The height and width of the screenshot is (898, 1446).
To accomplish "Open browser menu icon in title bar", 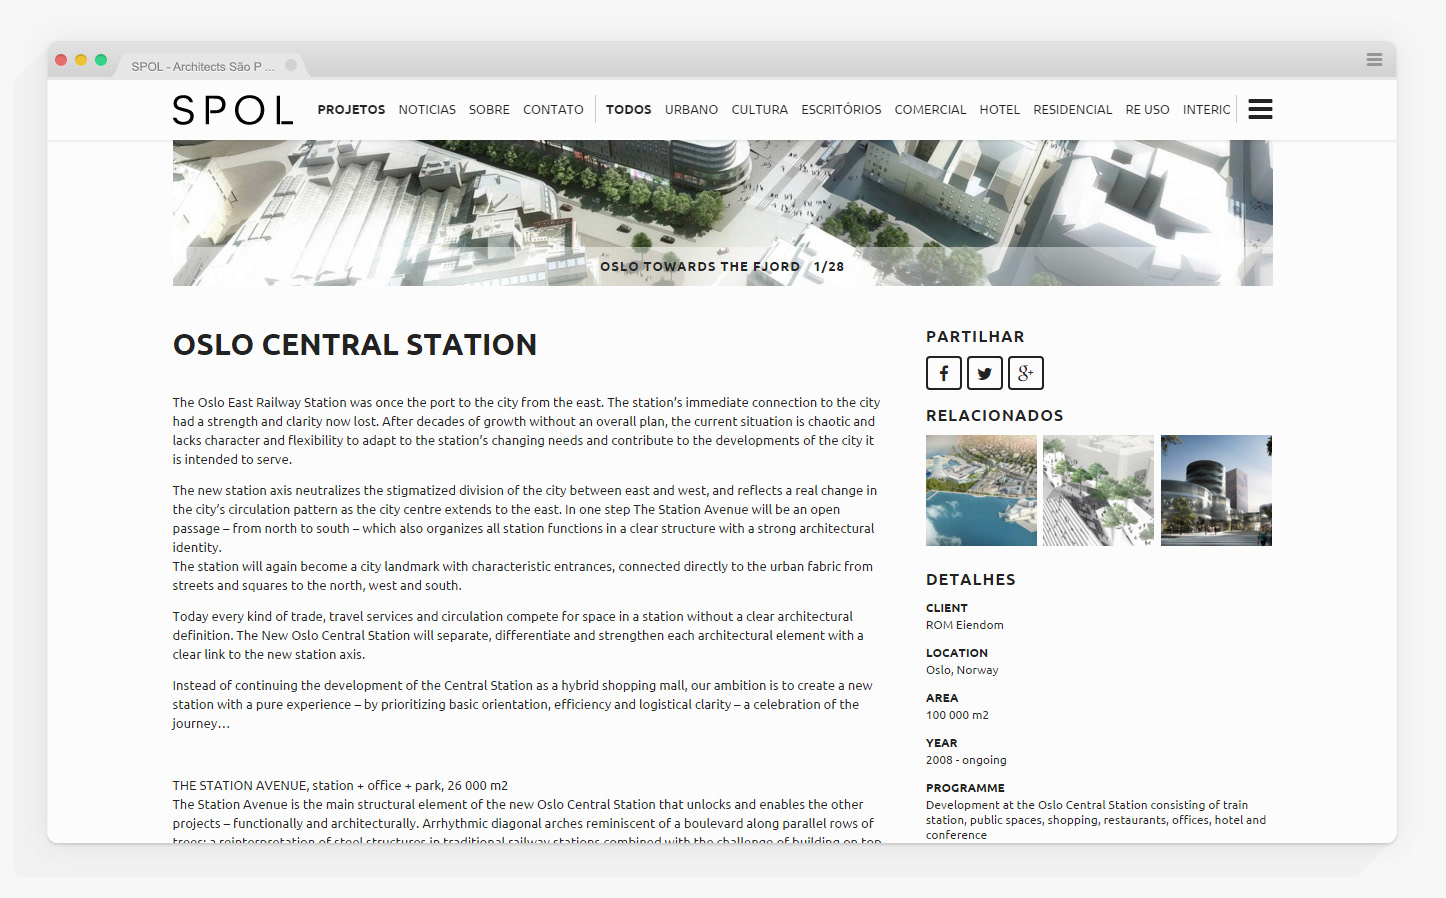I will coord(1374,60).
